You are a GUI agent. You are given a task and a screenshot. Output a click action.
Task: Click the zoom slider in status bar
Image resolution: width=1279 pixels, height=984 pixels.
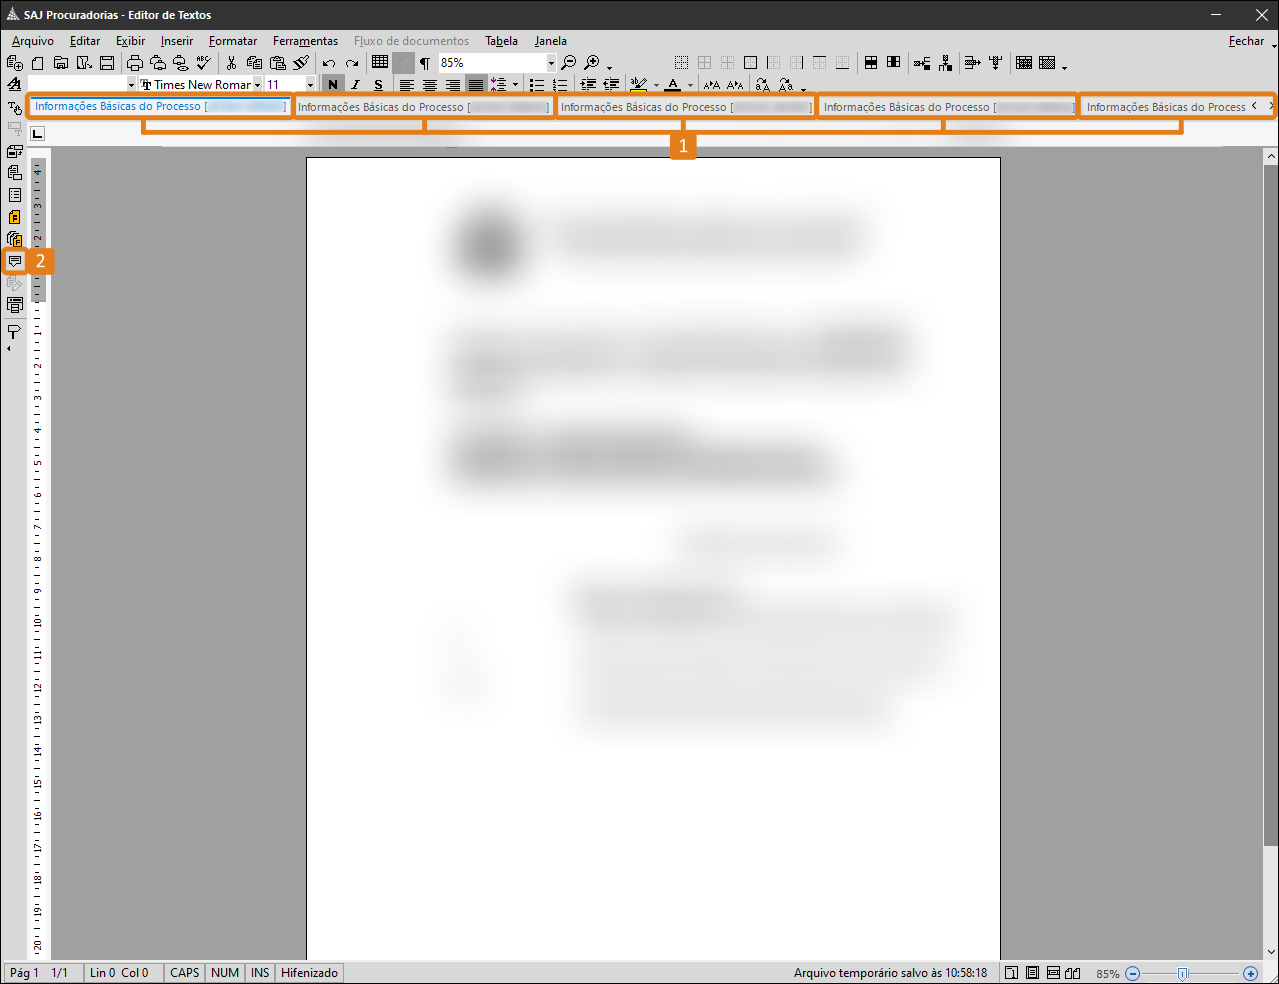[1183, 973]
